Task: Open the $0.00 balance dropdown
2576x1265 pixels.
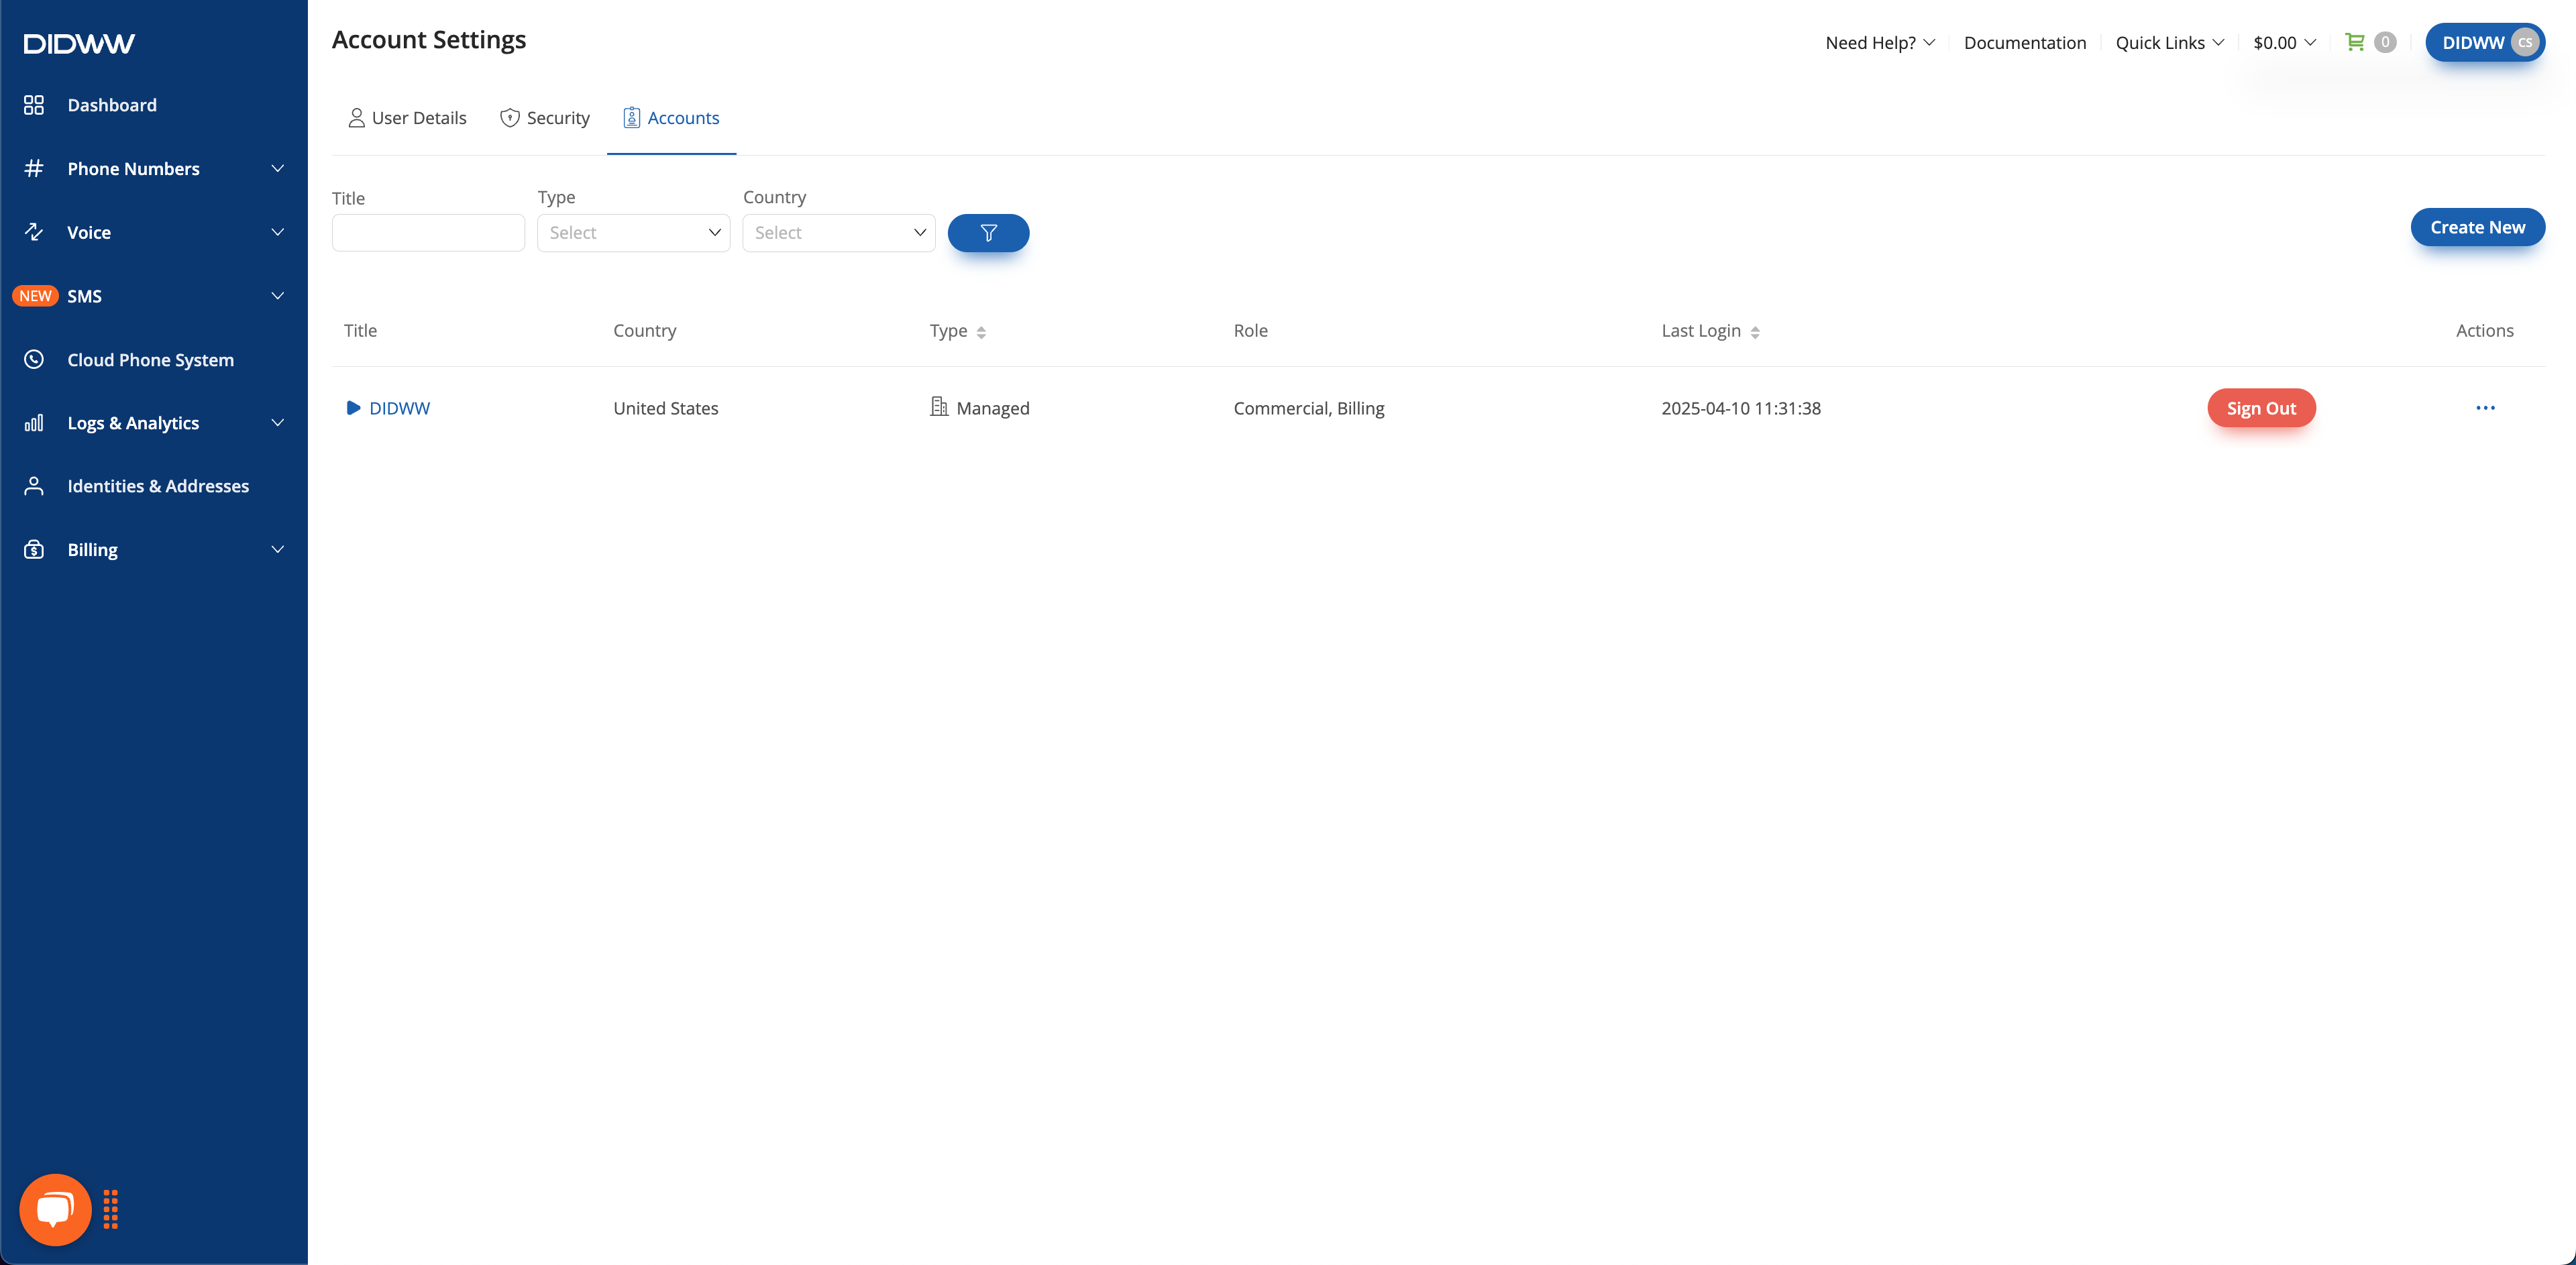Action: tap(2284, 43)
